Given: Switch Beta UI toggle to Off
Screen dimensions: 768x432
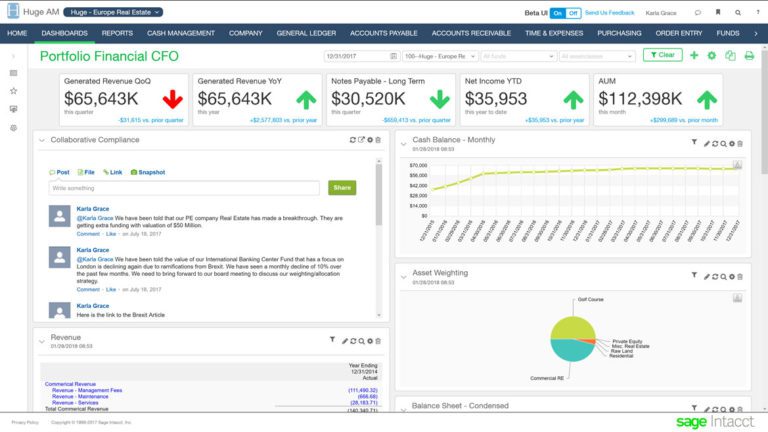Looking at the screenshot, I should [572, 14].
